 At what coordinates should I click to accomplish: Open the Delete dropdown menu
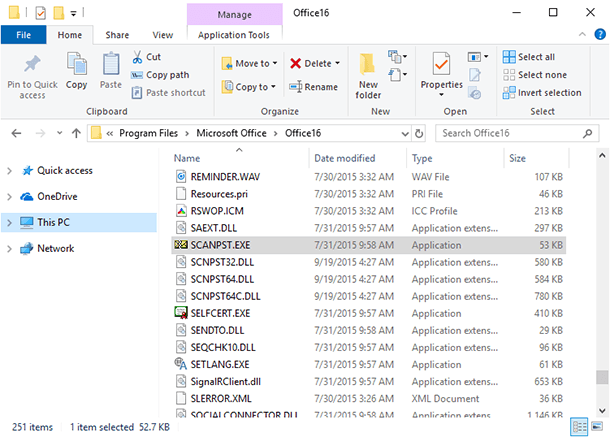point(315,63)
